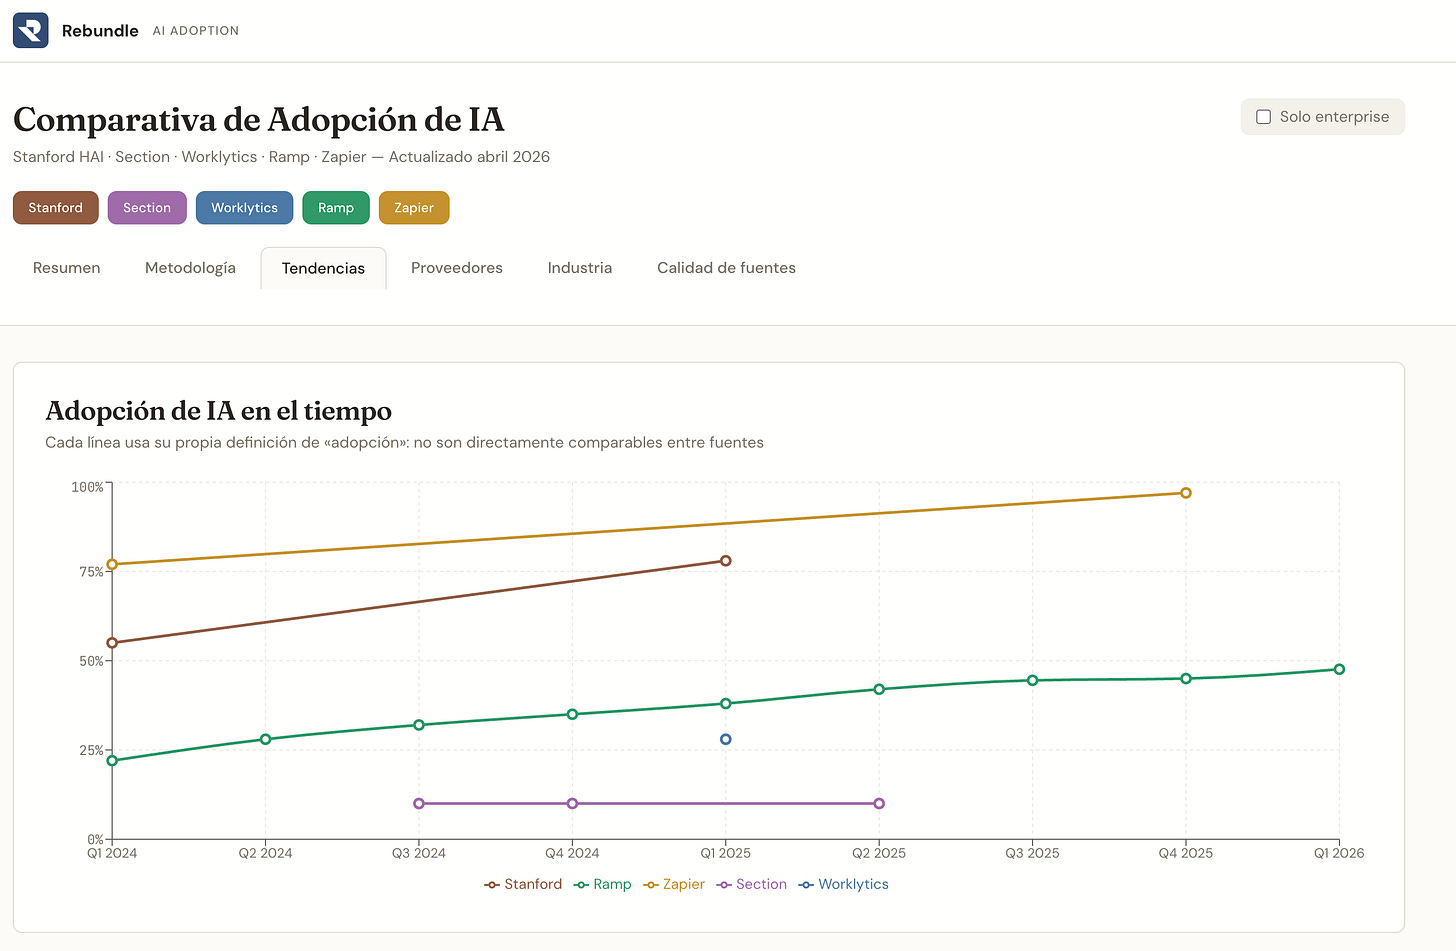Image resolution: width=1456 pixels, height=951 pixels.
Task: Click the 'Q2 2025' axis label
Action: click(879, 854)
